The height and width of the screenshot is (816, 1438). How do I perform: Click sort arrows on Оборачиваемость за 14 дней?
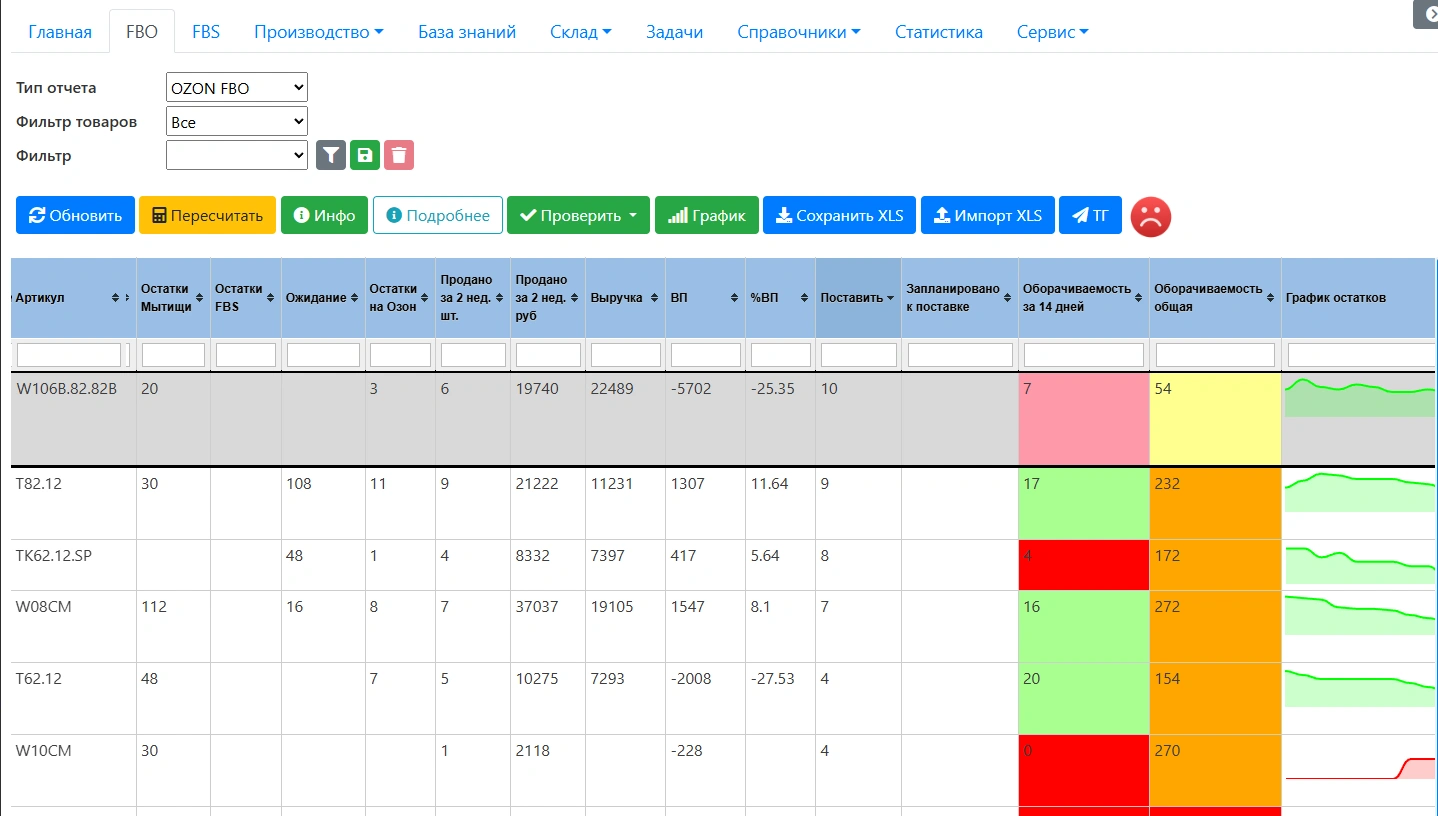point(1139,298)
